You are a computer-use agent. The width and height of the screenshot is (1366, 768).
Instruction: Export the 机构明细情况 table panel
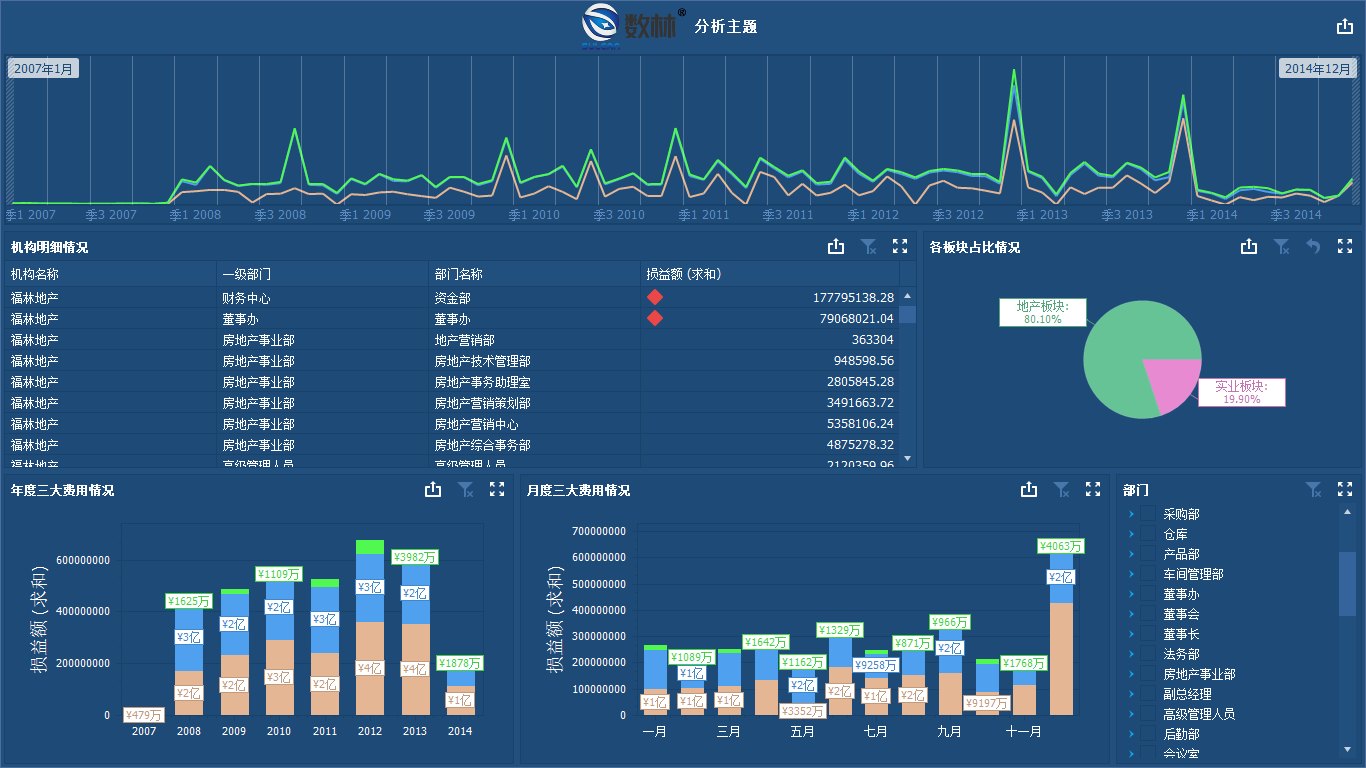tap(836, 246)
